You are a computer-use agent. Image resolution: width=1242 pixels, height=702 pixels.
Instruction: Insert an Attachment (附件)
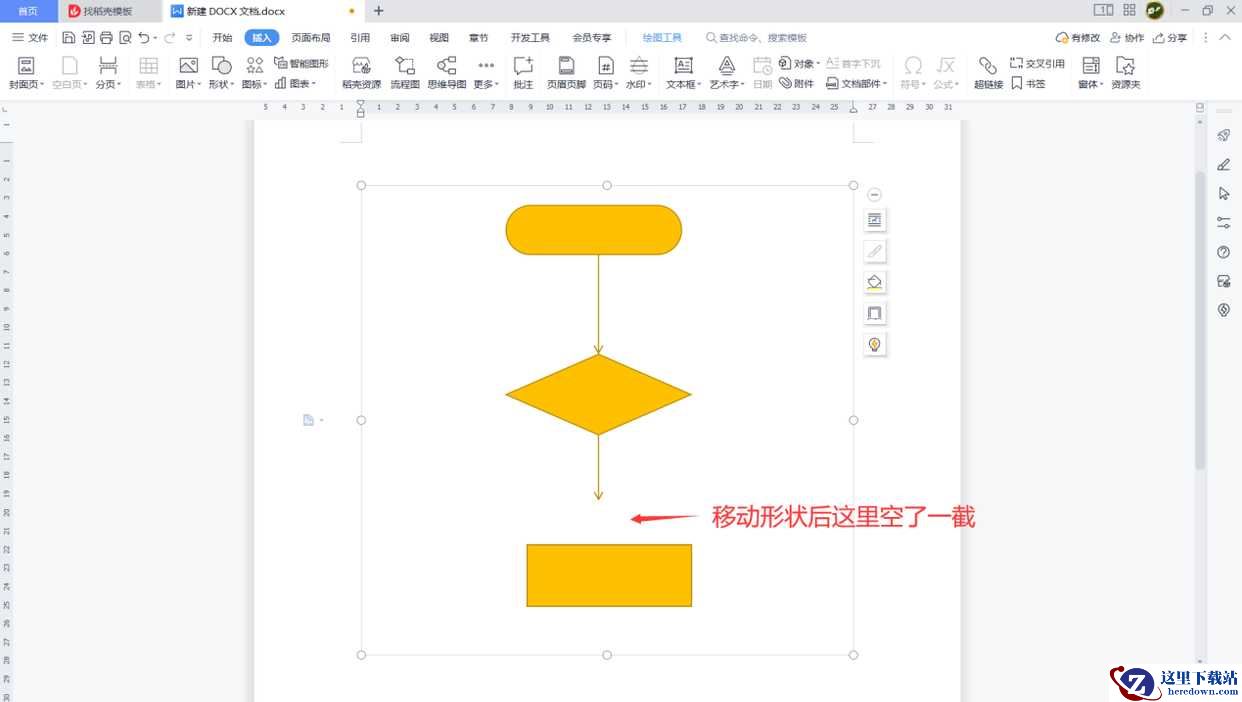click(x=797, y=84)
